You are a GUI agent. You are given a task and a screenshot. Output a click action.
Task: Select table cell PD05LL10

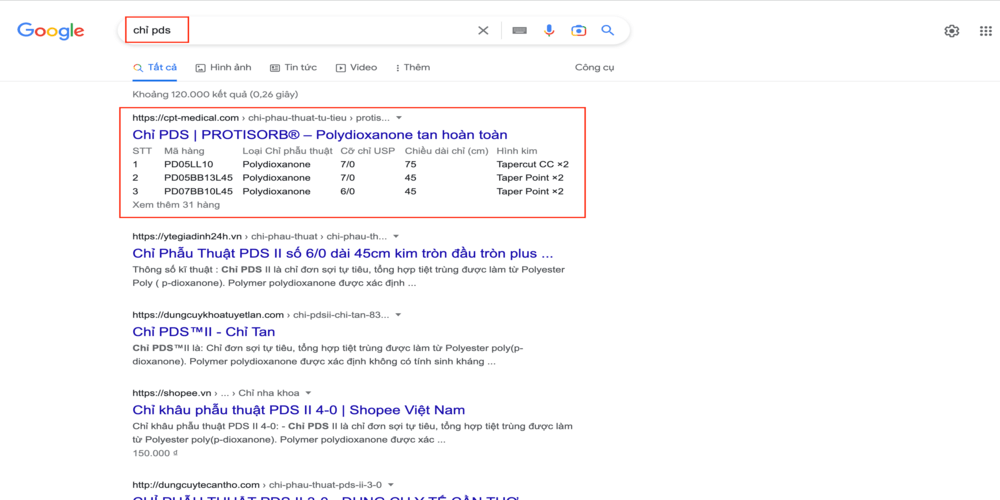(189, 165)
